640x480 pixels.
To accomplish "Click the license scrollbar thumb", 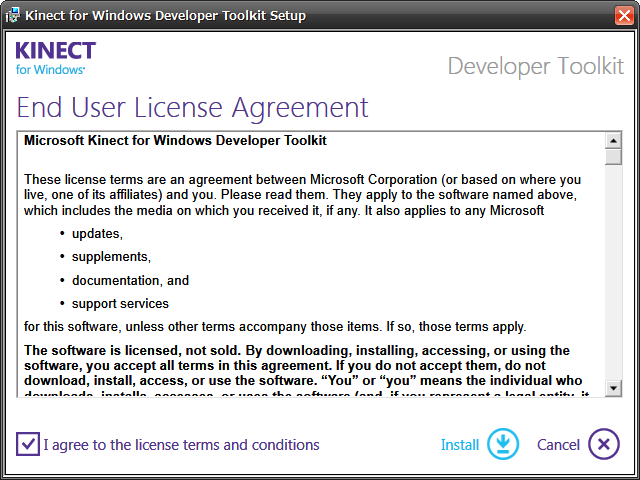I will coord(613,157).
